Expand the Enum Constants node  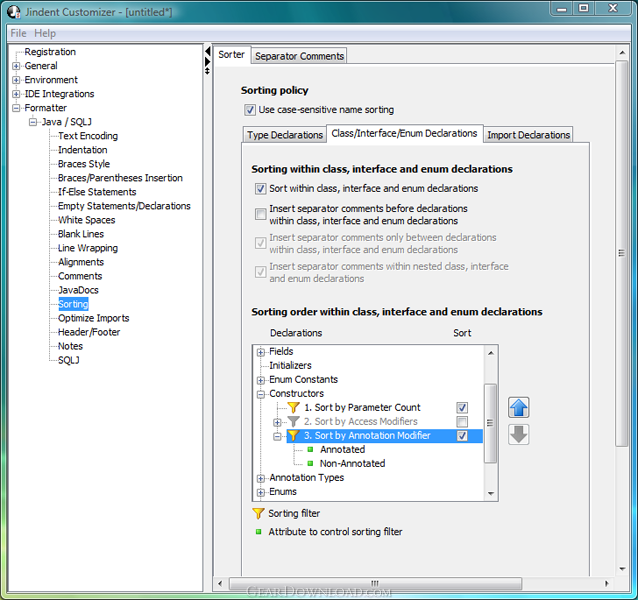[260, 380]
